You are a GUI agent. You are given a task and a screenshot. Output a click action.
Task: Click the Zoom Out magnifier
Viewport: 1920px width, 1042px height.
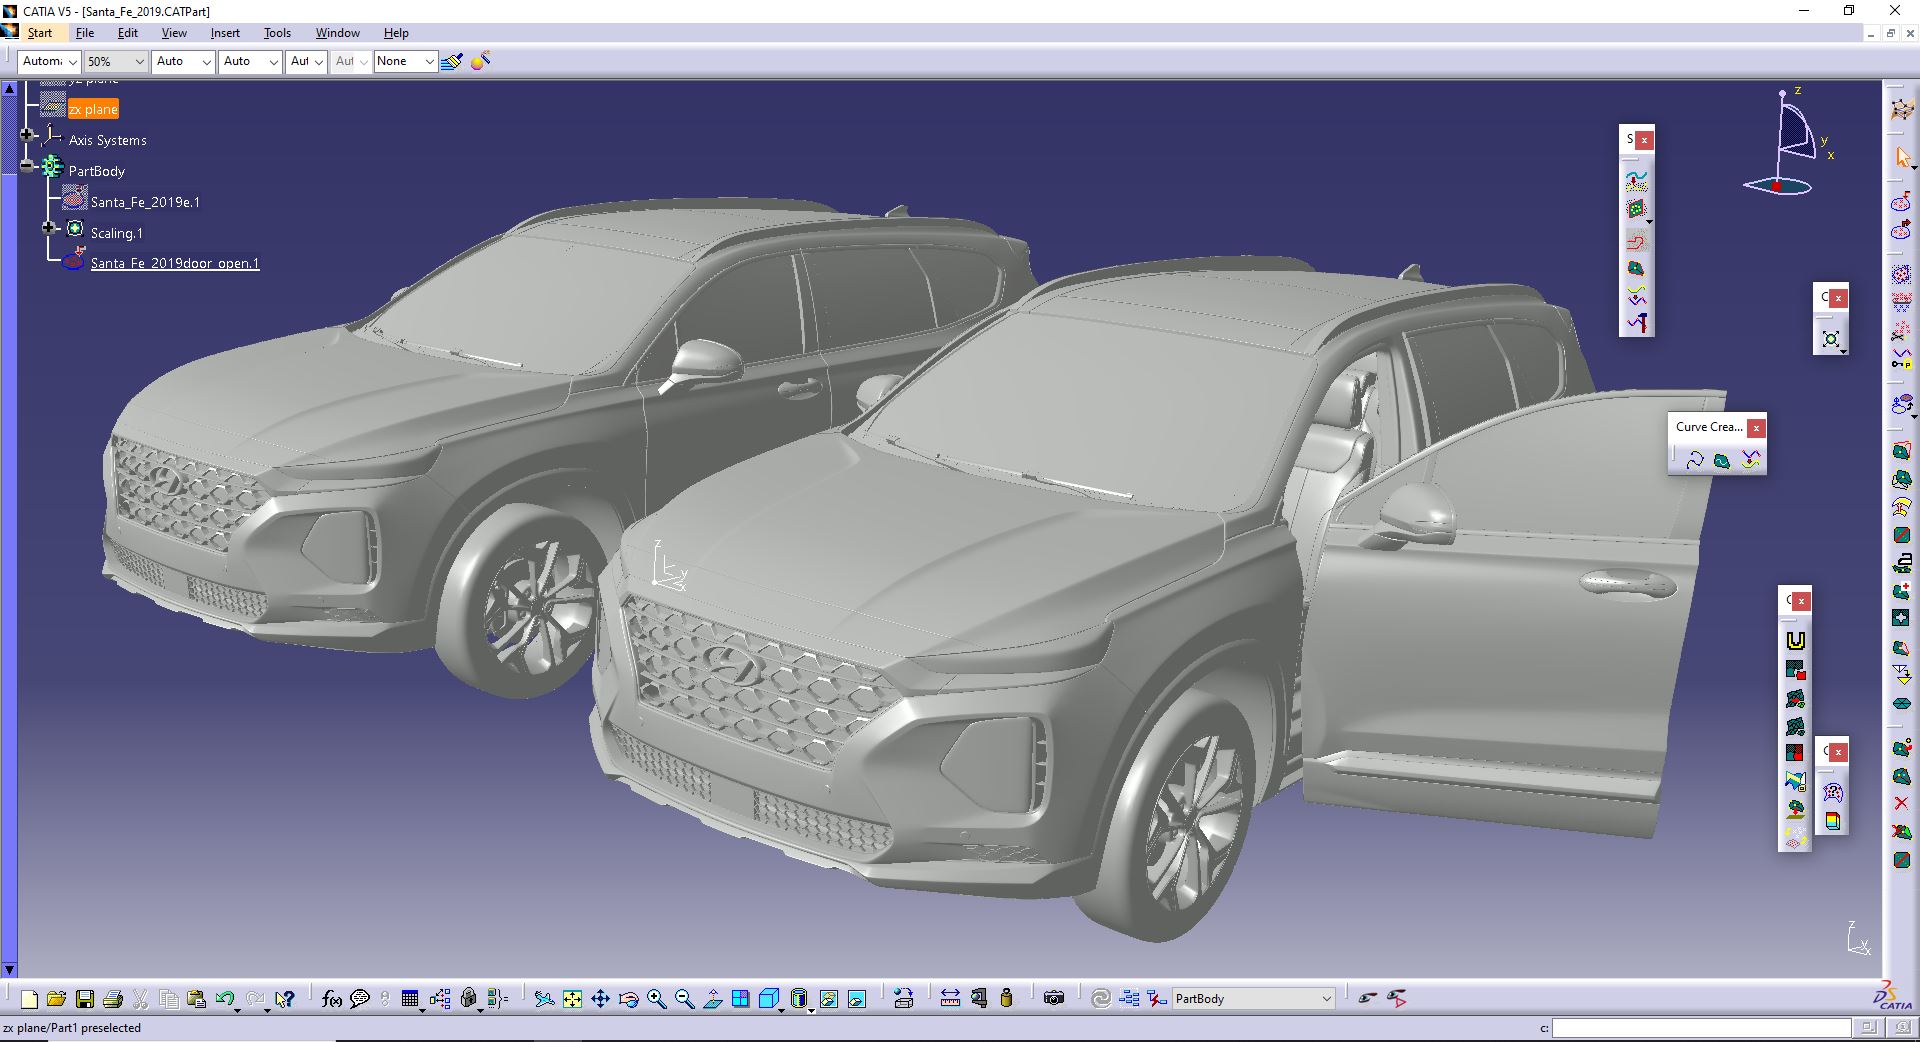(x=684, y=998)
